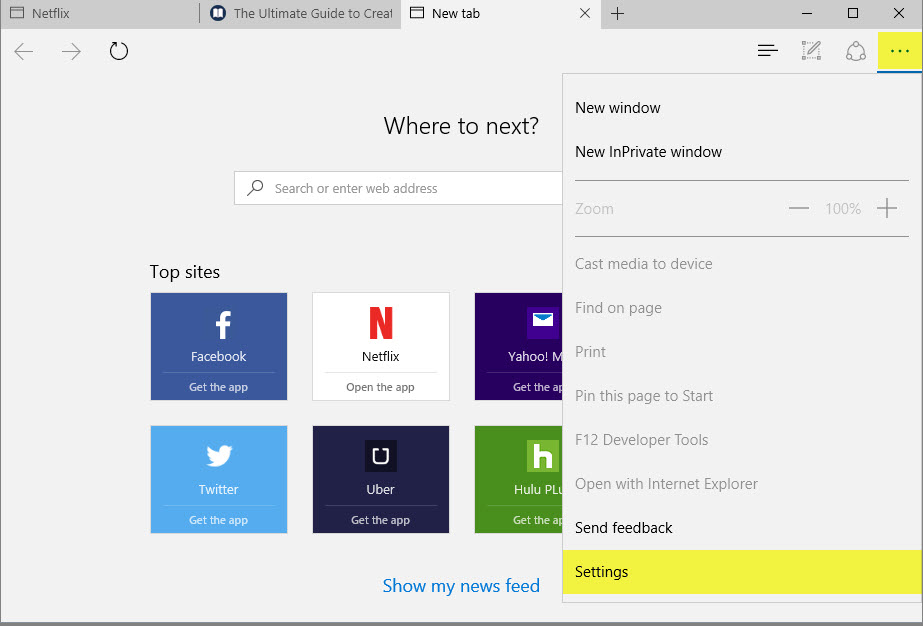Go back using the back arrow

coord(24,51)
